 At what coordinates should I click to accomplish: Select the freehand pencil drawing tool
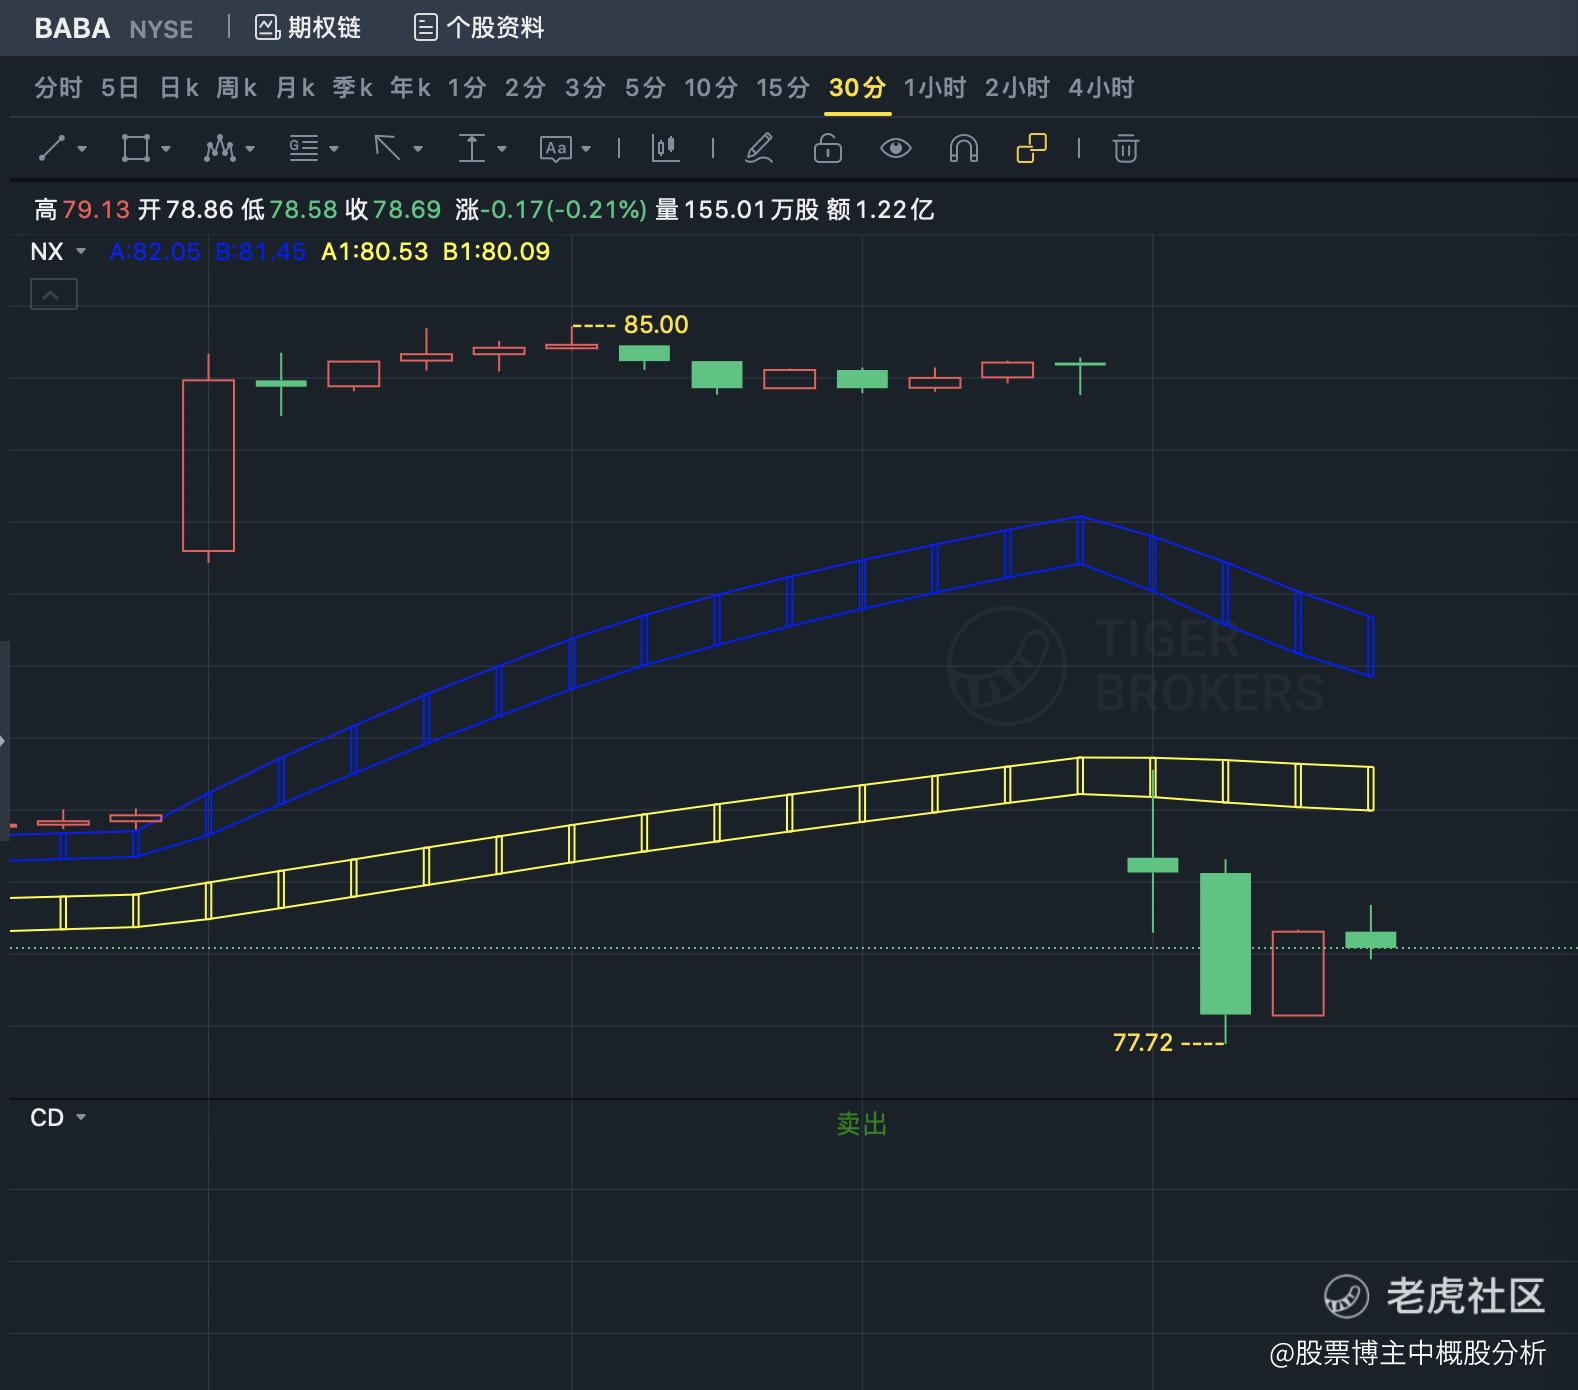759,149
